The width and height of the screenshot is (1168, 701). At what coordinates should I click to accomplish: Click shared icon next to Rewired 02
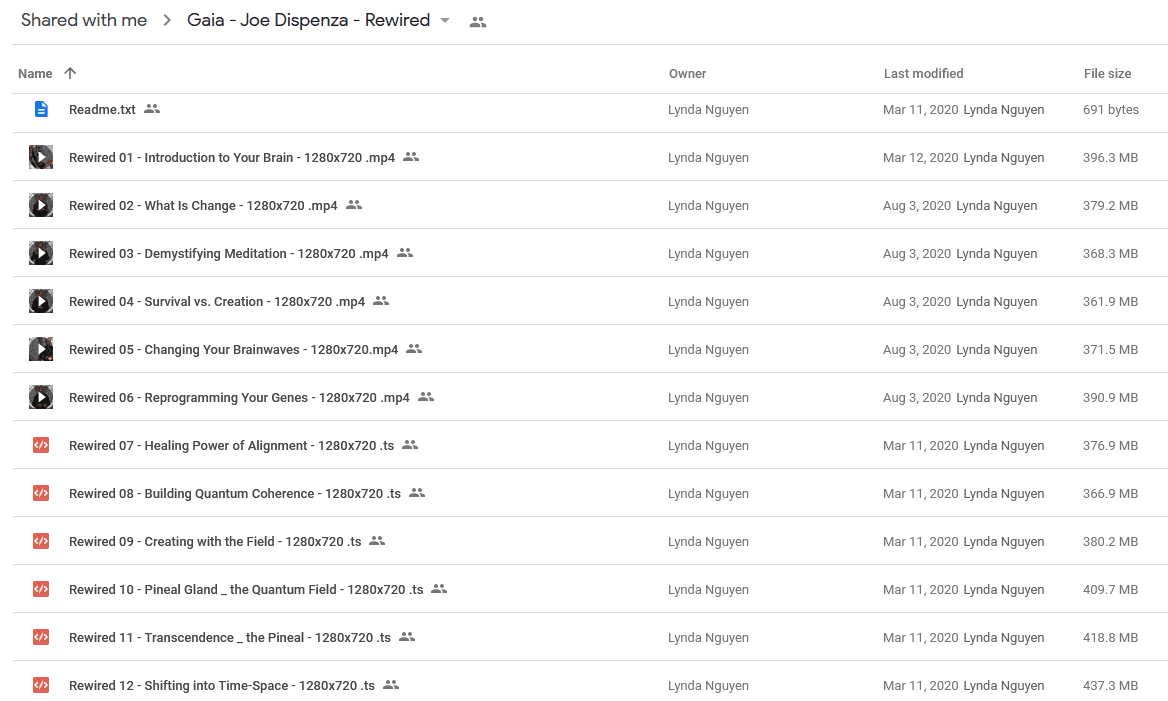pos(354,204)
